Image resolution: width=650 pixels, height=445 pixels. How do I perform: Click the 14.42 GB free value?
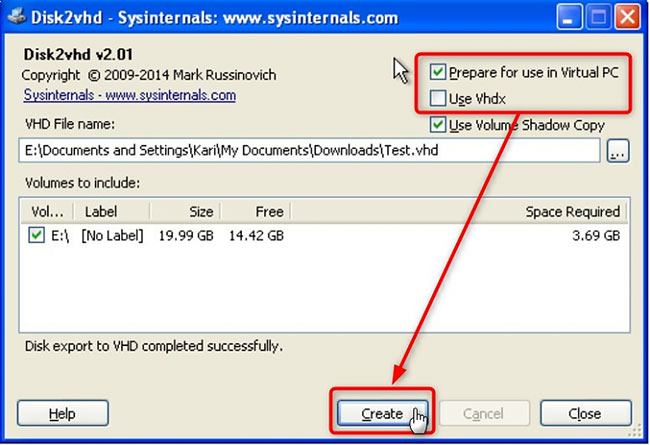click(256, 236)
